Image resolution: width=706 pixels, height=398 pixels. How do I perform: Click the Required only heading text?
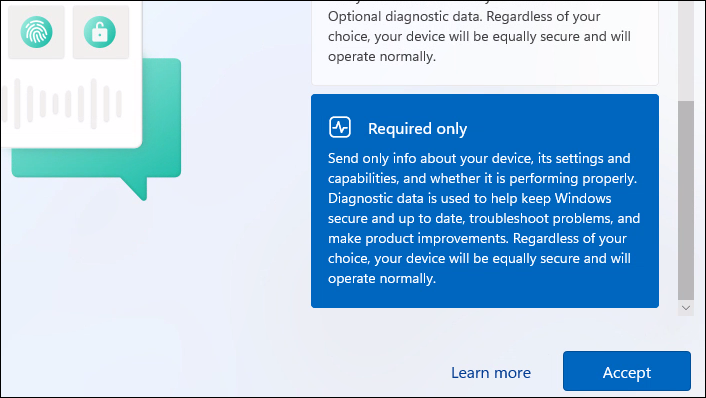pyautogui.click(x=417, y=129)
